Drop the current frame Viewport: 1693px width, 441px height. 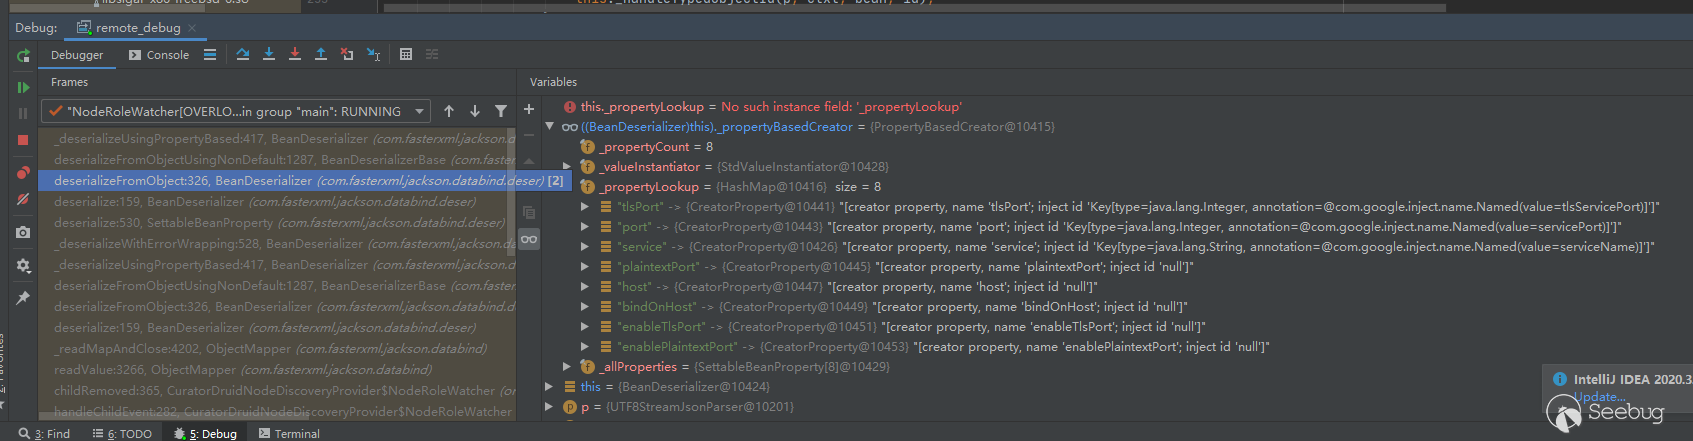pyautogui.click(x=347, y=54)
